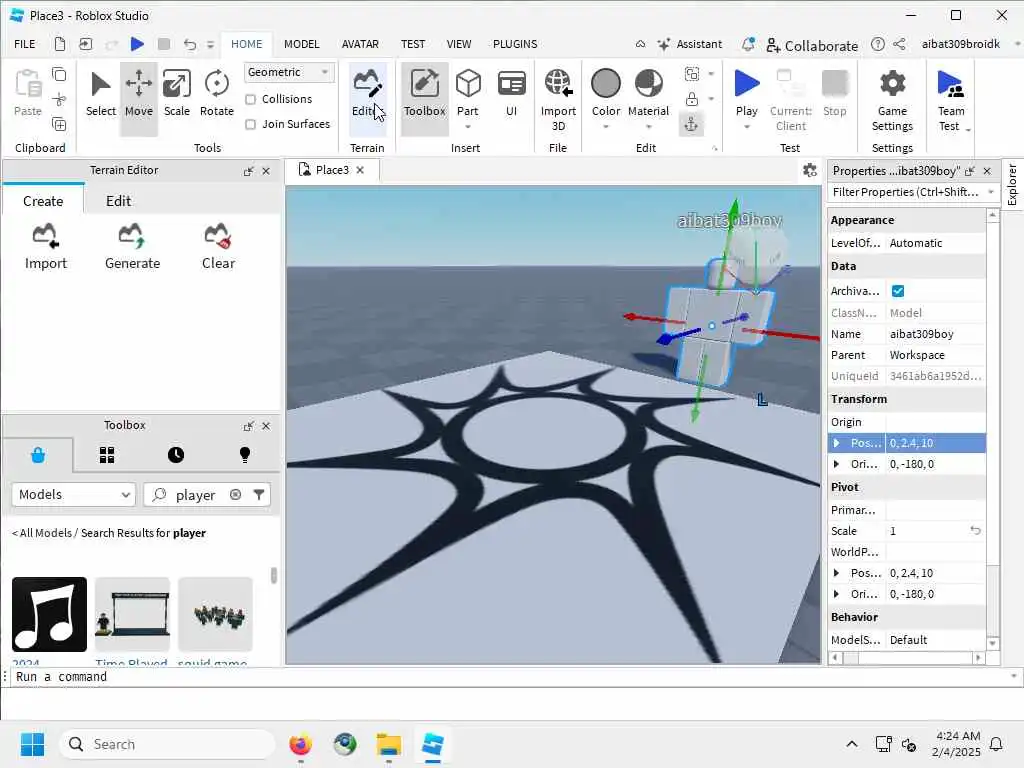Click Import terrain icon
This screenshot has height=768, width=1024.
(x=46, y=247)
